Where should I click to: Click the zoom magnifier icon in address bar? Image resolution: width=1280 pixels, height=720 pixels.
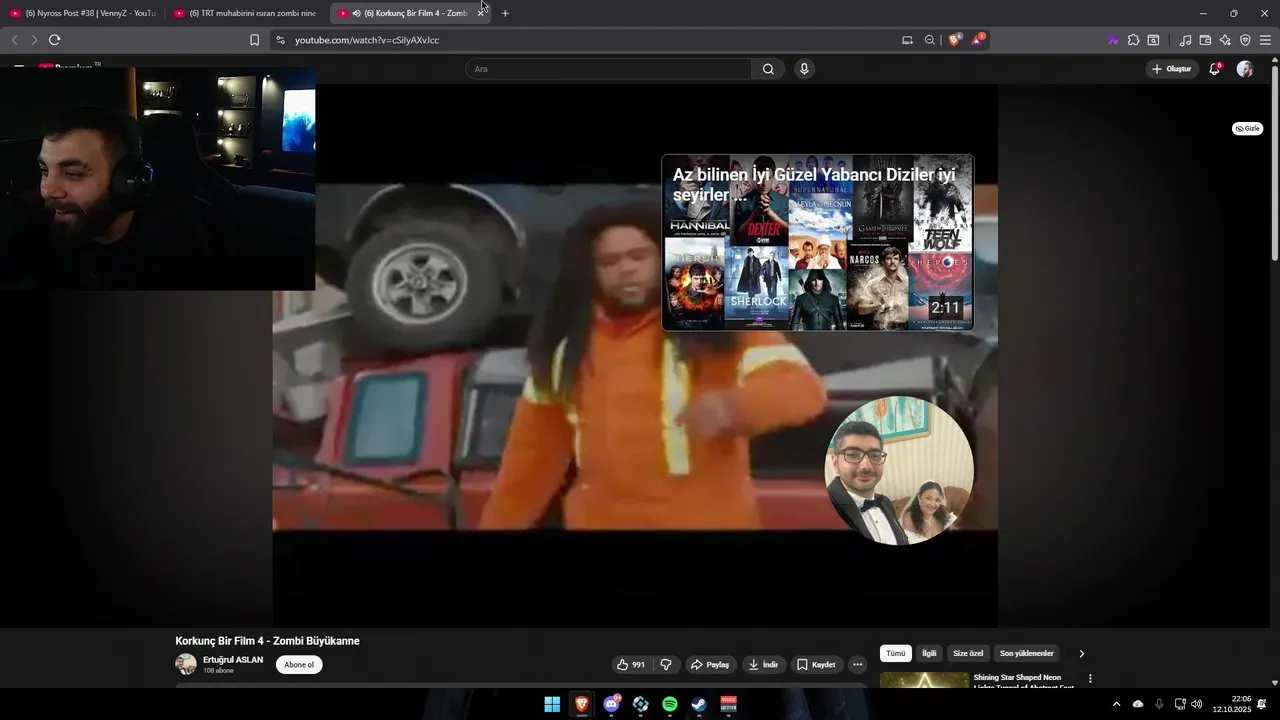(x=930, y=40)
